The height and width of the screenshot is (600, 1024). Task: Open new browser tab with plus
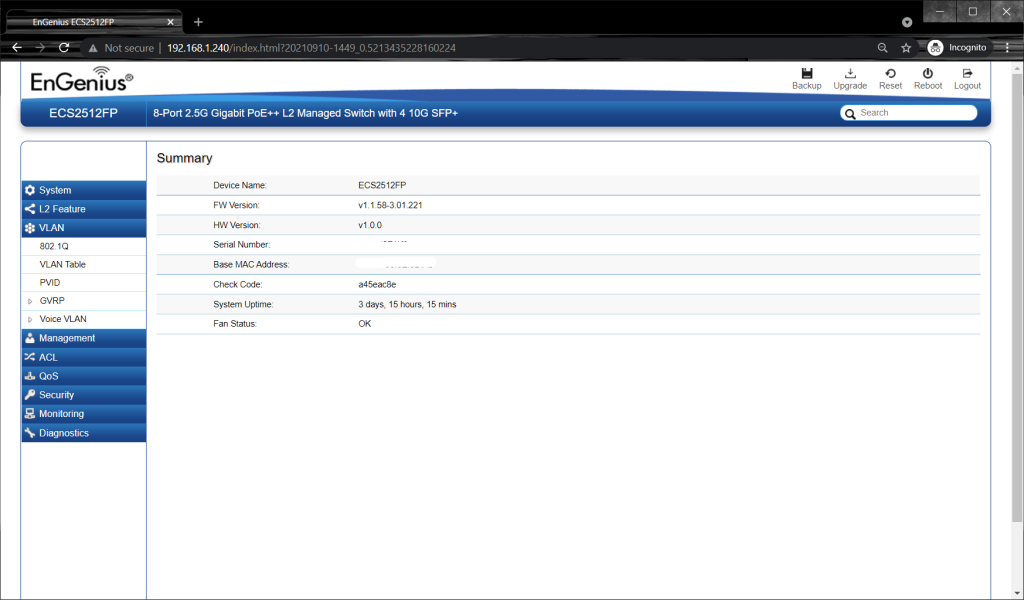click(x=199, y=22)
